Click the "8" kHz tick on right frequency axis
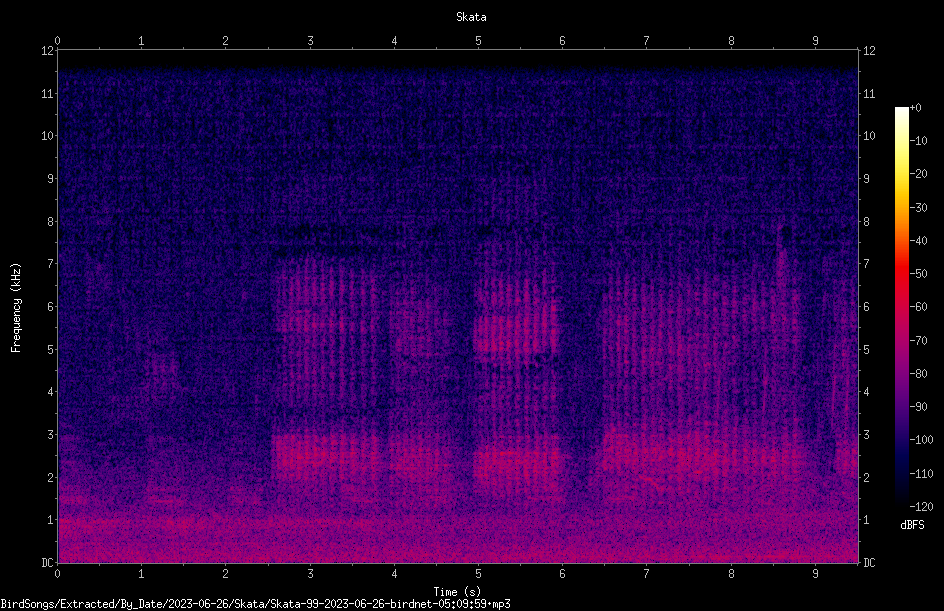 click(x=866, y=222)
